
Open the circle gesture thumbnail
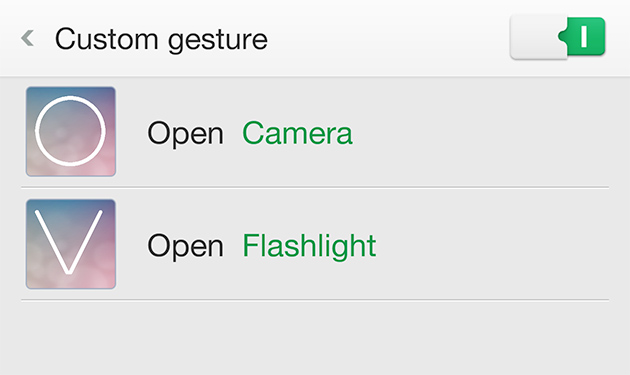coord(71,131)
